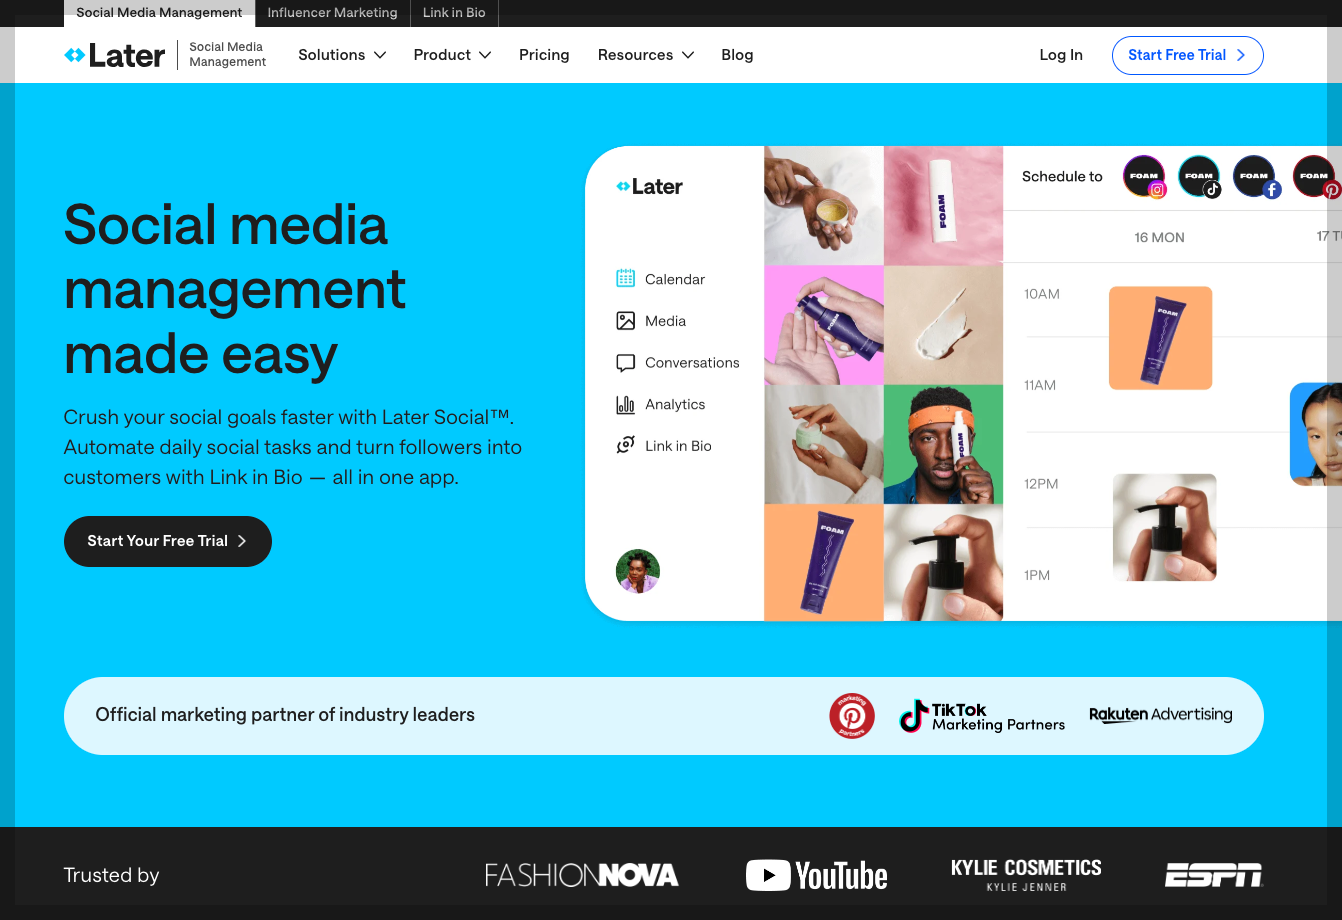Click the 1PM time slot label
Viewport: 1342px width, 920px height.
pyautogui.click(x=1037, y=575)
